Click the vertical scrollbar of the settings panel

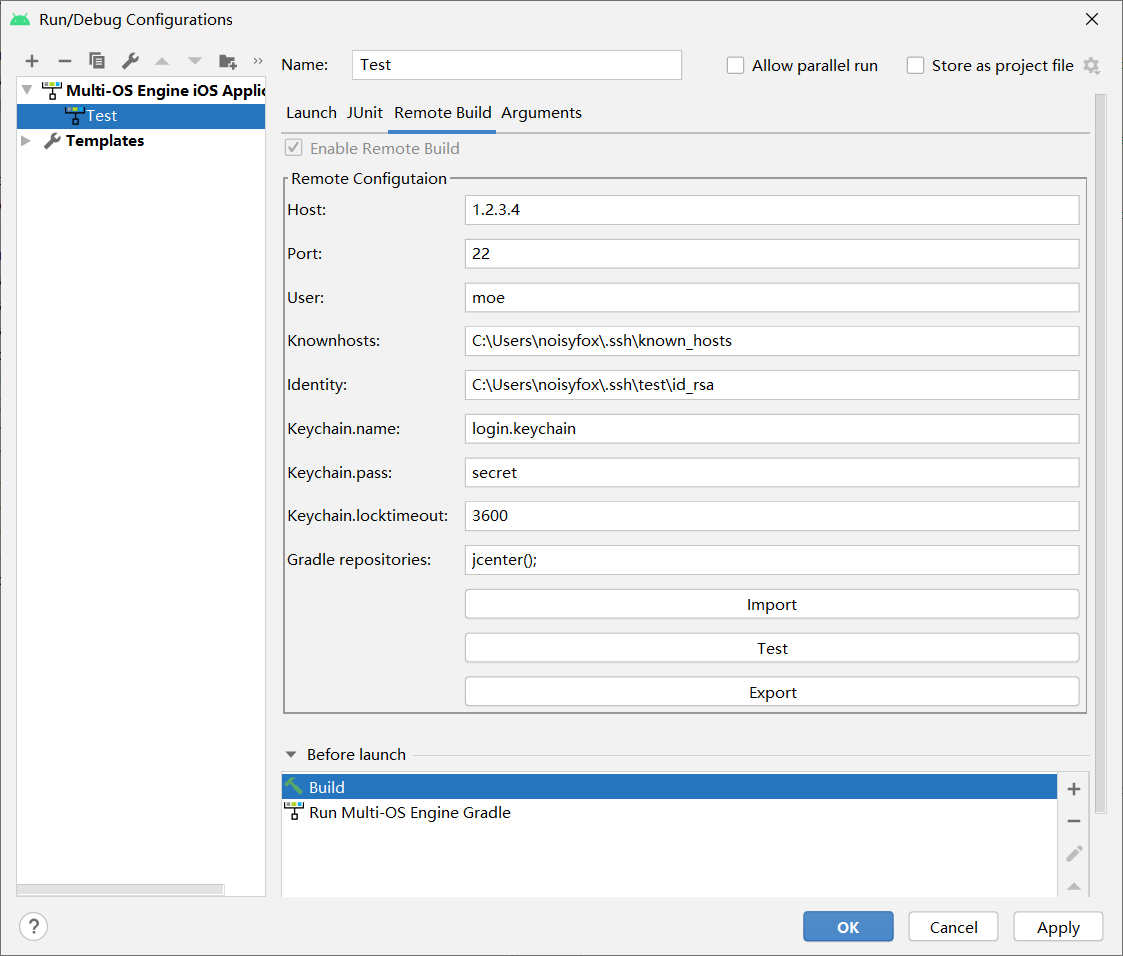(1101, 454)
